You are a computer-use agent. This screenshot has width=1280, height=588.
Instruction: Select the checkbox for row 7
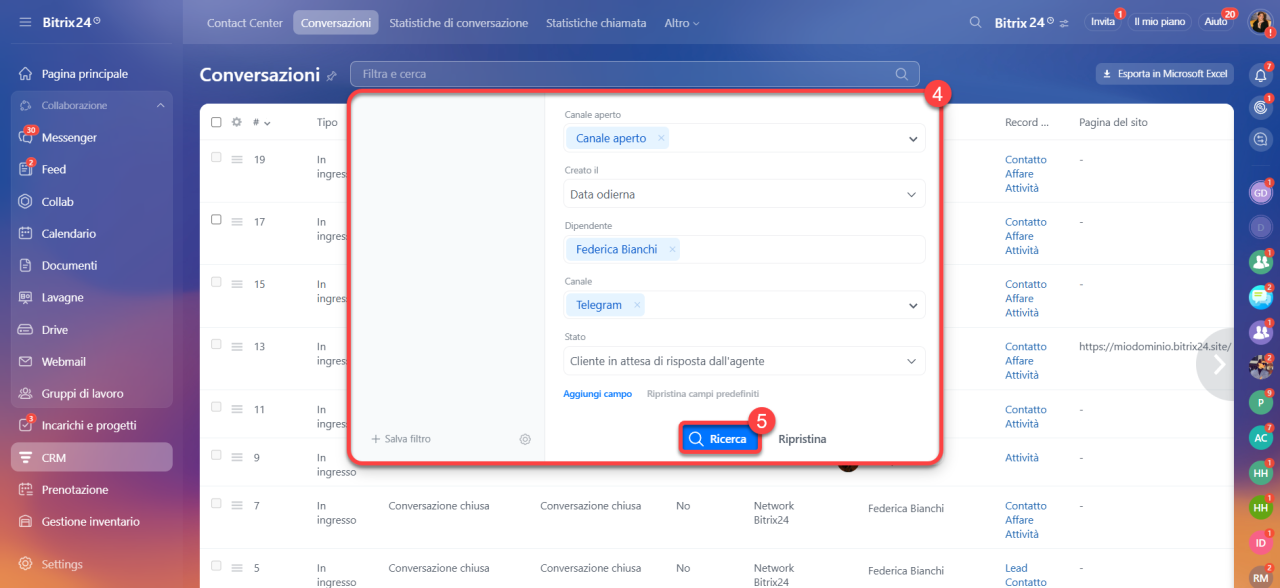click(216, 504)
